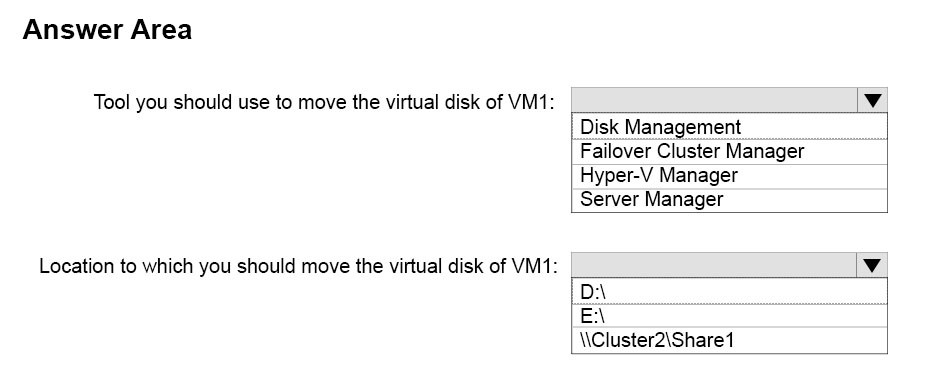
Task: Click the 'Tool you should use' prompt text
Action: pos(324,102)
